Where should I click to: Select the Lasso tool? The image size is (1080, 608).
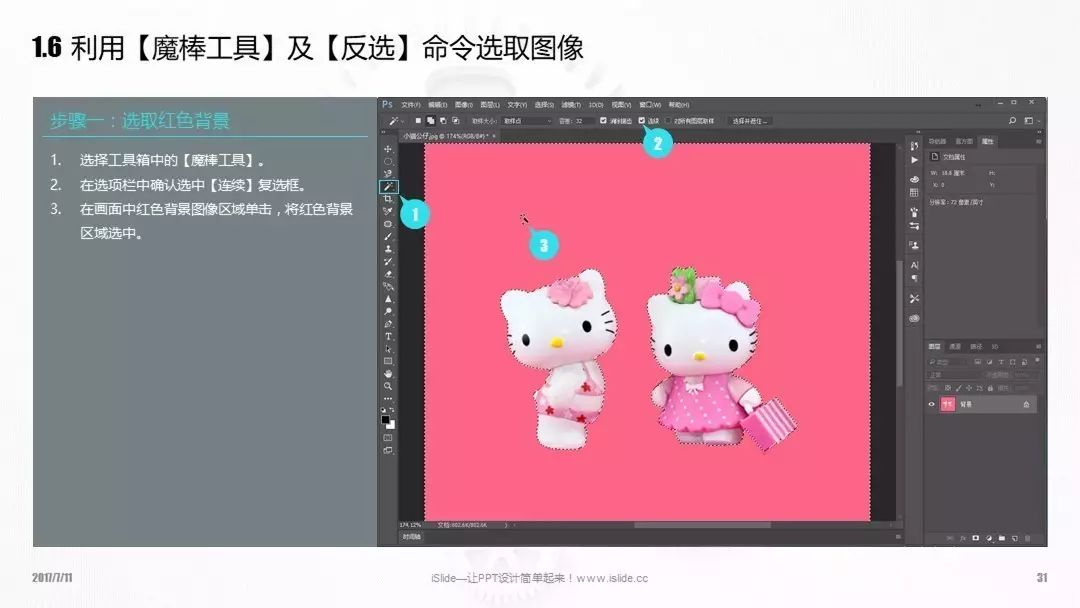388,174
